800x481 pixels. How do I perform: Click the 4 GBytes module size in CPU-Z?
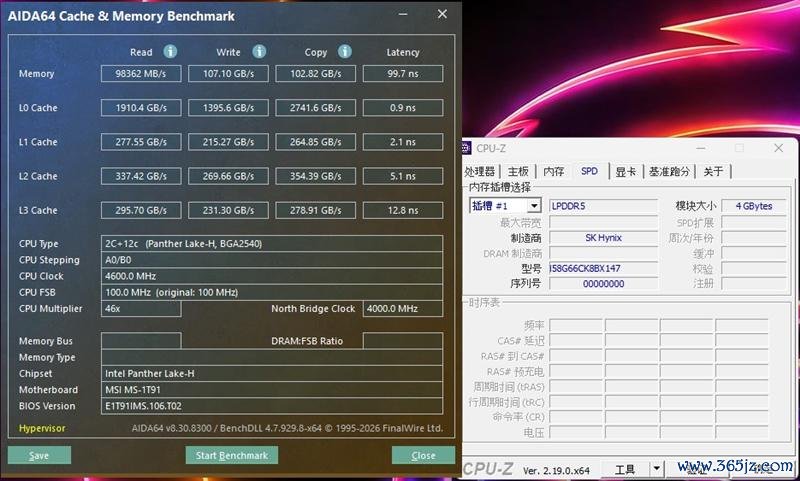click(x=754, y=206)
